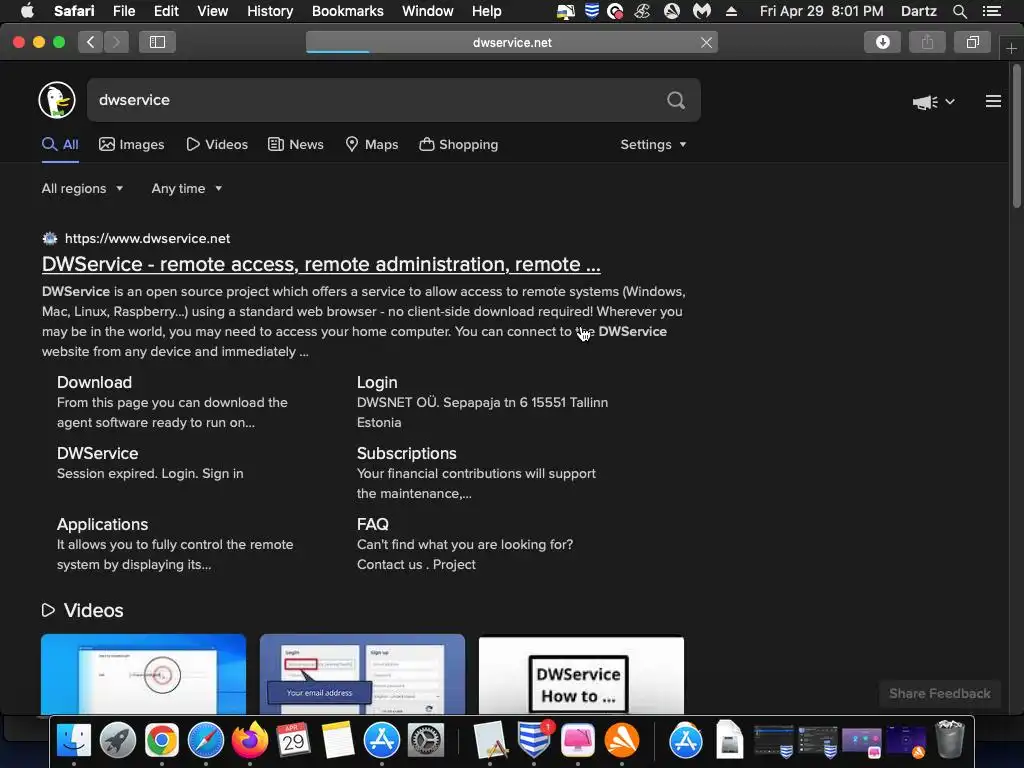This screenshot has height=768, width=1024.
Task: Open the Subscriptions sitelink
Action: point(406,453)
